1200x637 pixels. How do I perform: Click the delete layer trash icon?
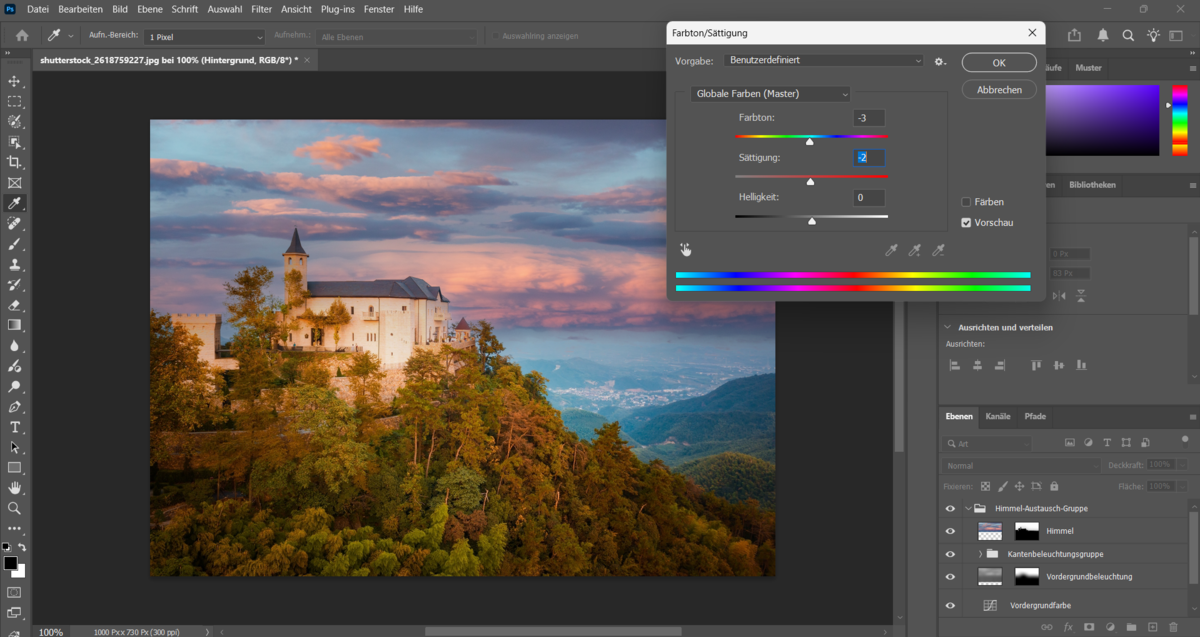tap(1173, 626)
